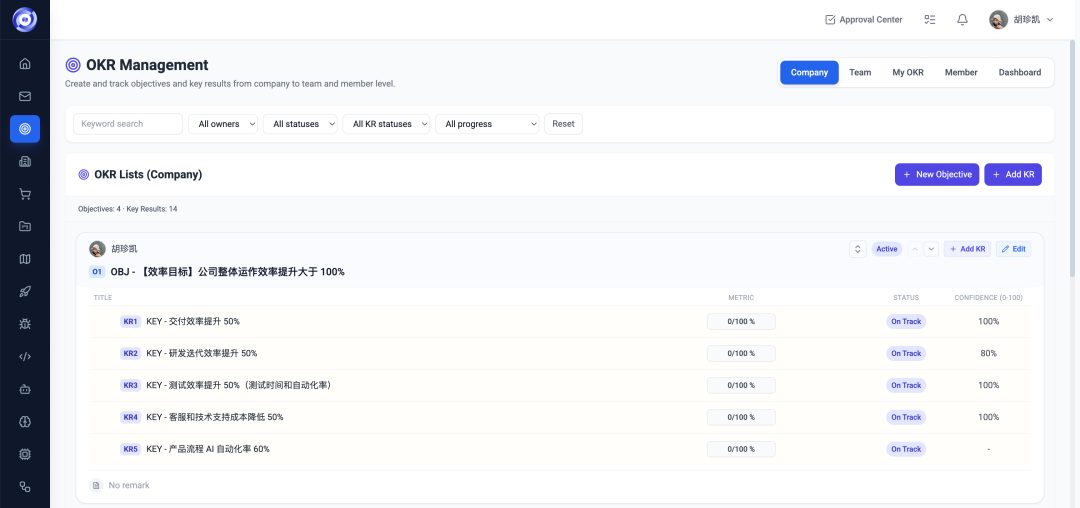Viewport: 1080px width, 508px height.
Task: Click the Keyword search input field
Action: pos(128,124)
